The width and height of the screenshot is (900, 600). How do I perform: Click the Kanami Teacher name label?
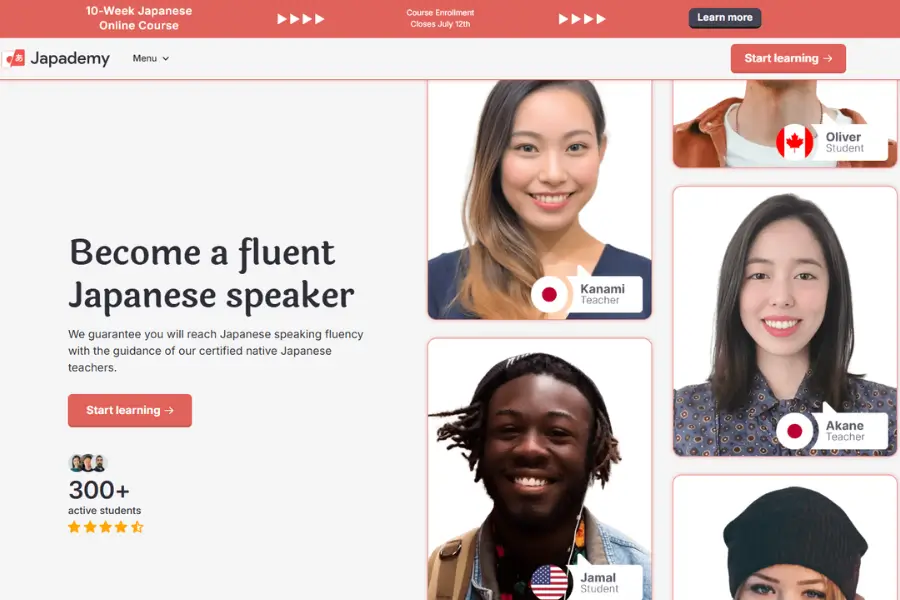click(x=602, y=294)
